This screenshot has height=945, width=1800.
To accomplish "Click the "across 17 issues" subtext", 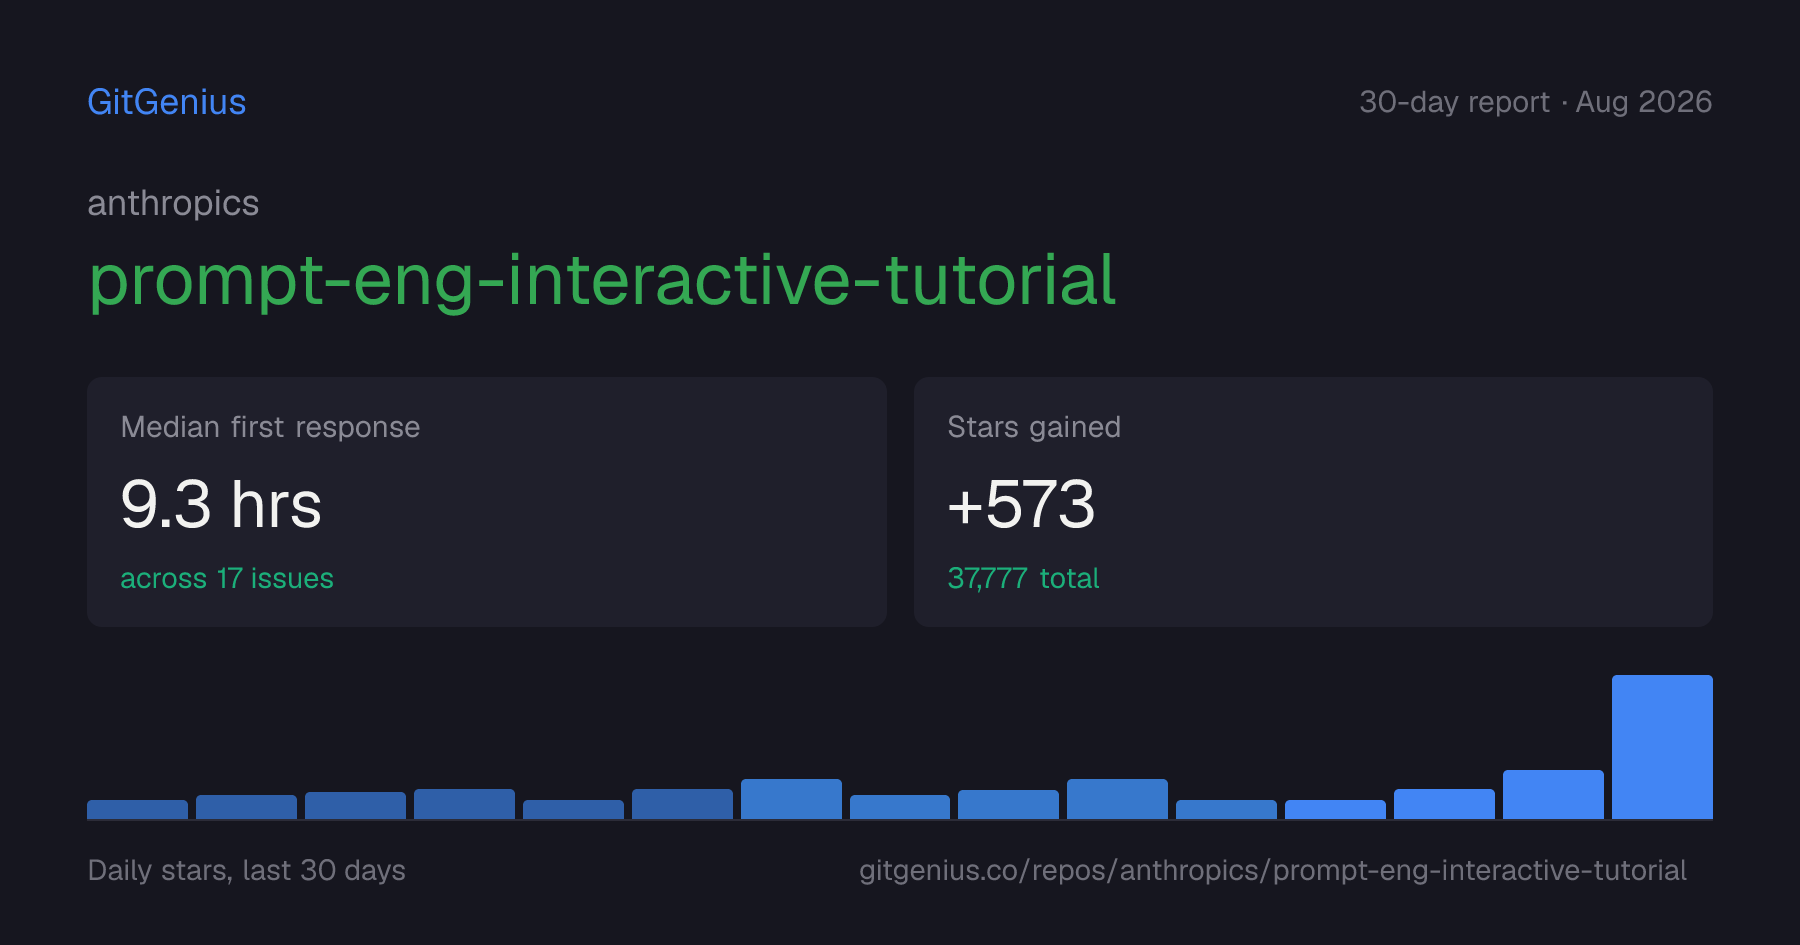I will pos(227,578).
